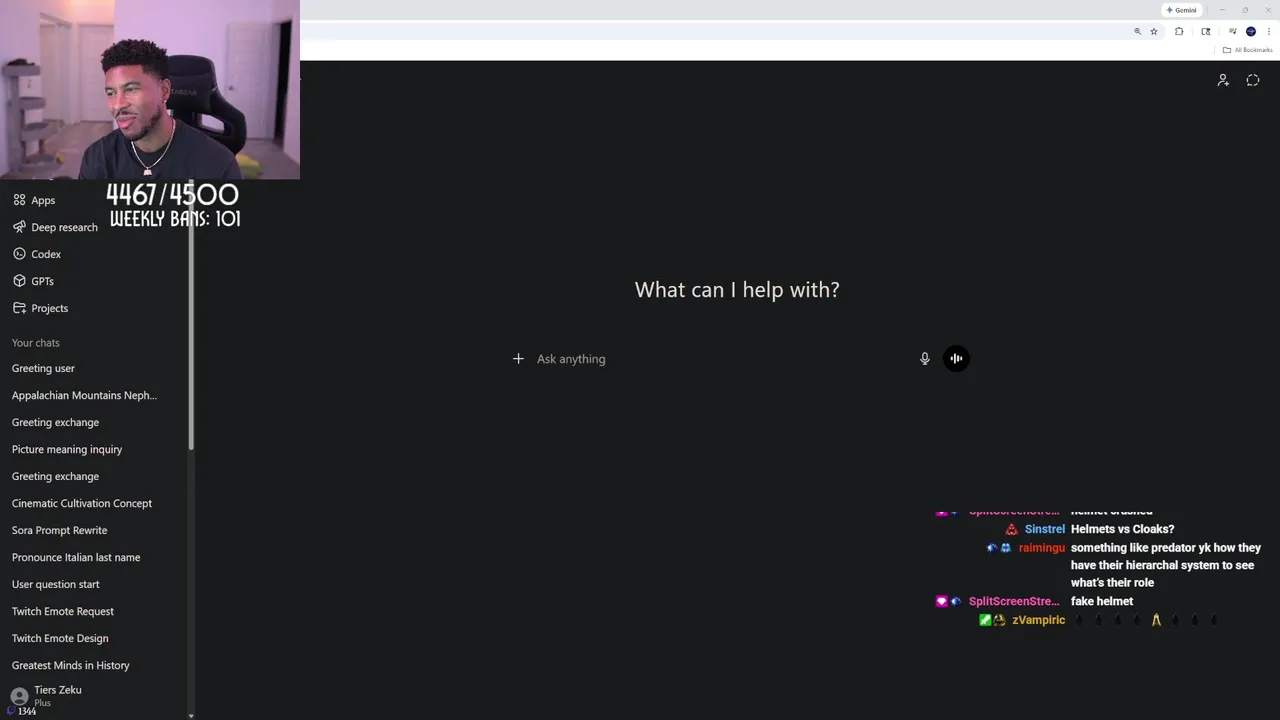Screen dimensions: 1280x720
Task: Open the 'Picture meaning inquiry' chat
Action: pos(67,449)
